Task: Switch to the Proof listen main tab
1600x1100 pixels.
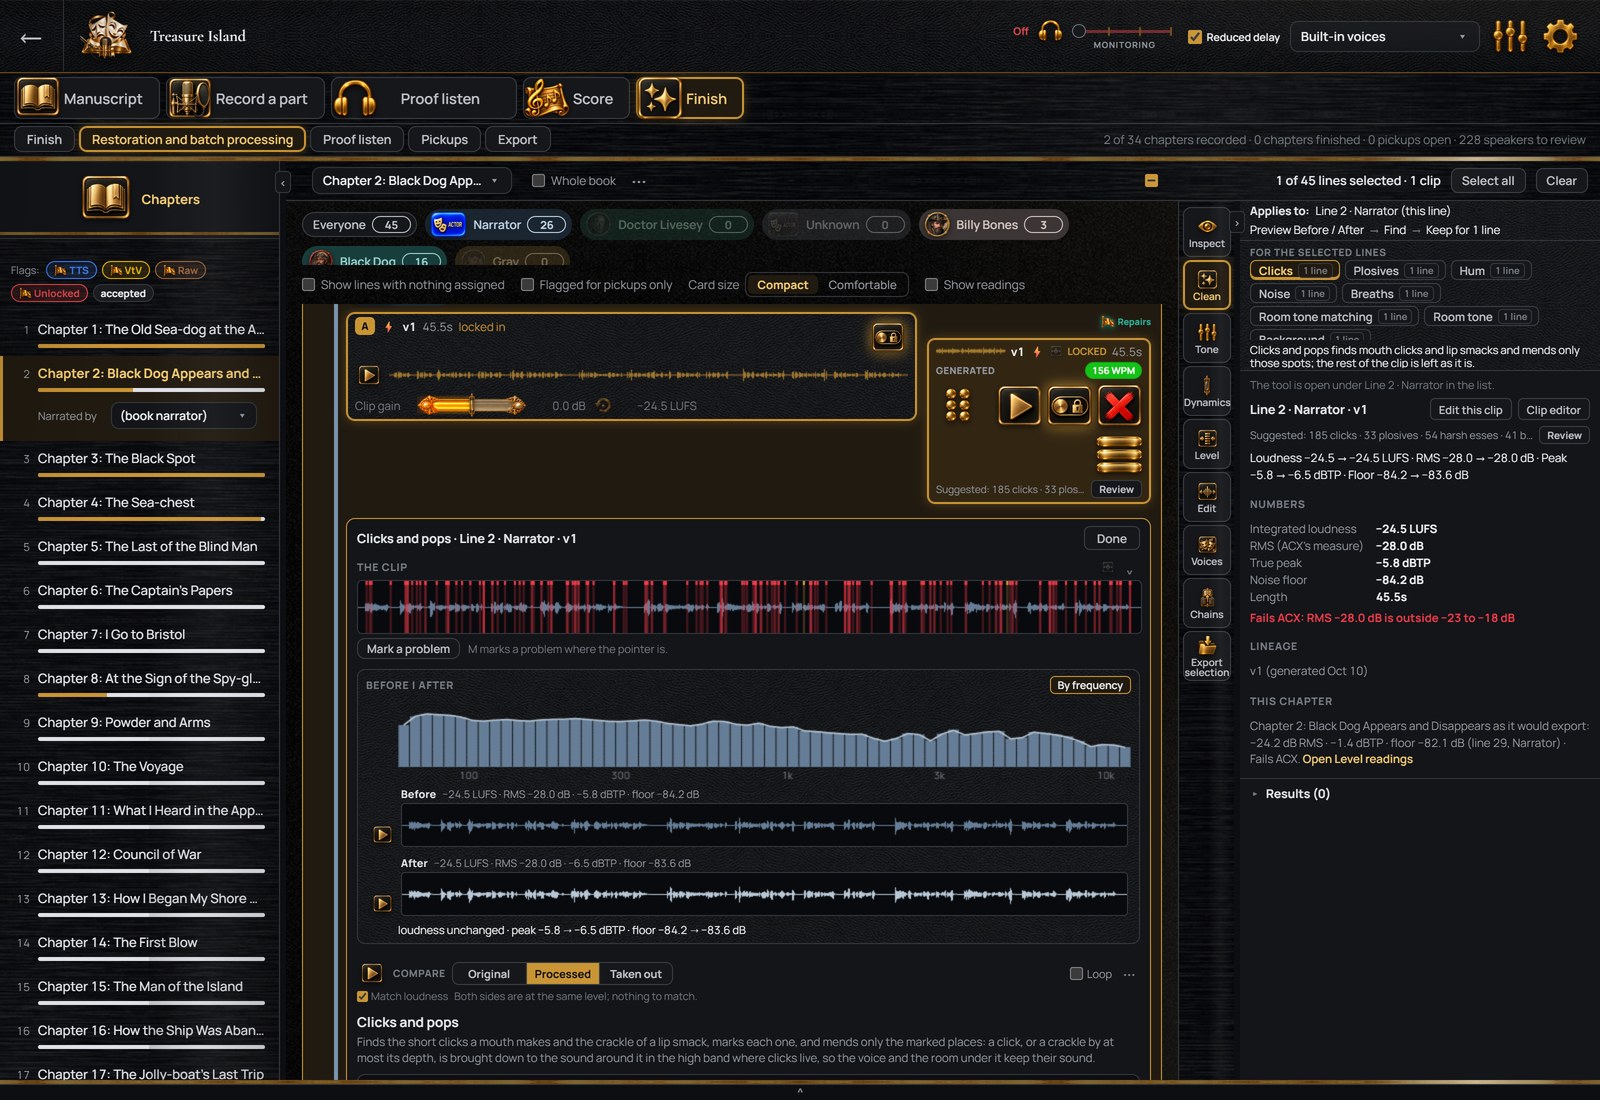Action: (x=424, y=99)
